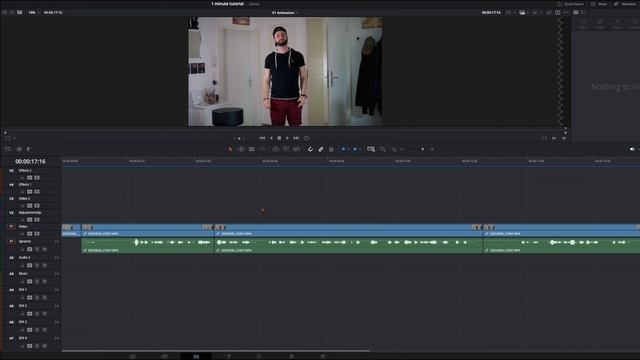Click the timeline zoom out minus button
The image size is (640, 360).
pos(402,149)
